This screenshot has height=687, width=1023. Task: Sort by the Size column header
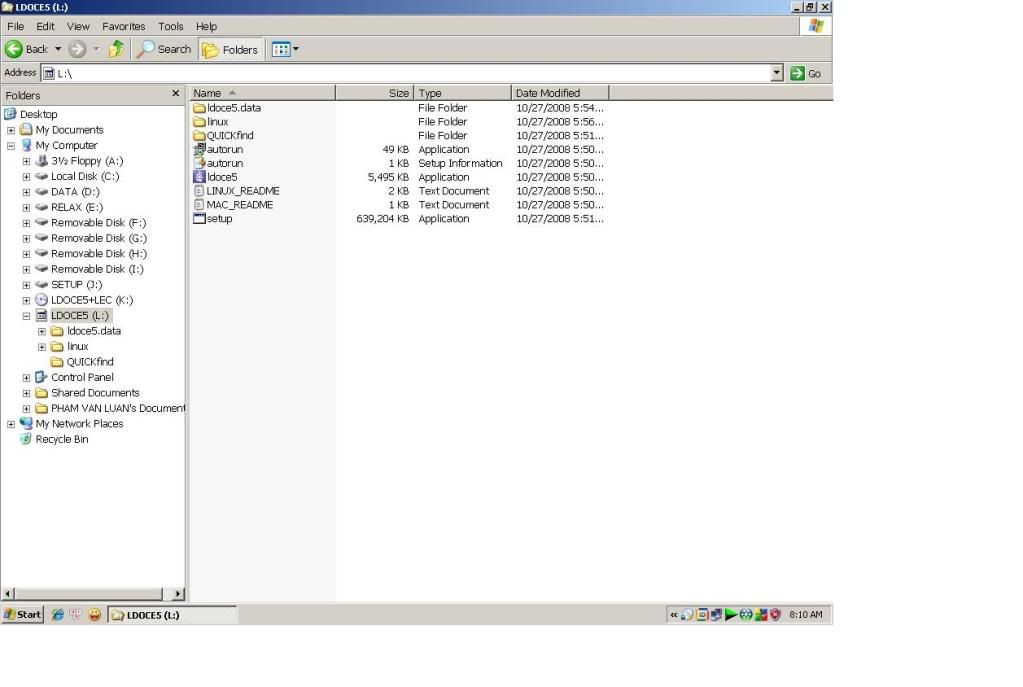(374, 93)
